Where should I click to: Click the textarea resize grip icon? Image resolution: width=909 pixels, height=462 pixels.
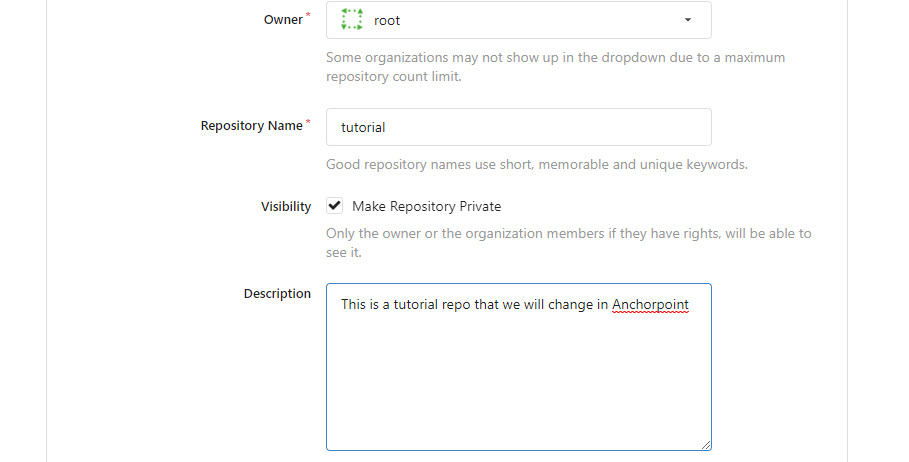pyautogui.click(x=705, y=445)
